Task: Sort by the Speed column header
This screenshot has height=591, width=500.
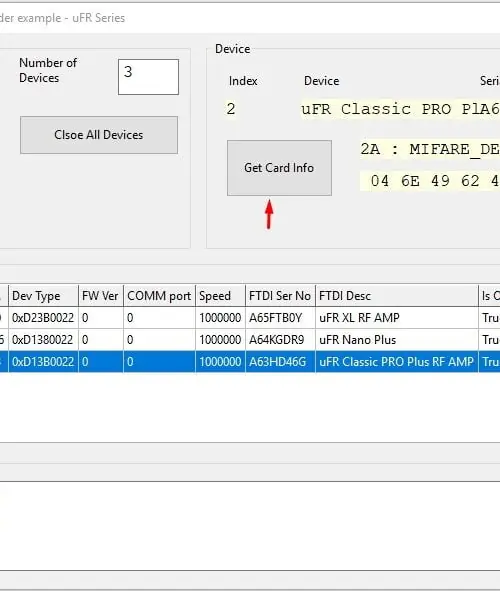Action: pos(220,296)
